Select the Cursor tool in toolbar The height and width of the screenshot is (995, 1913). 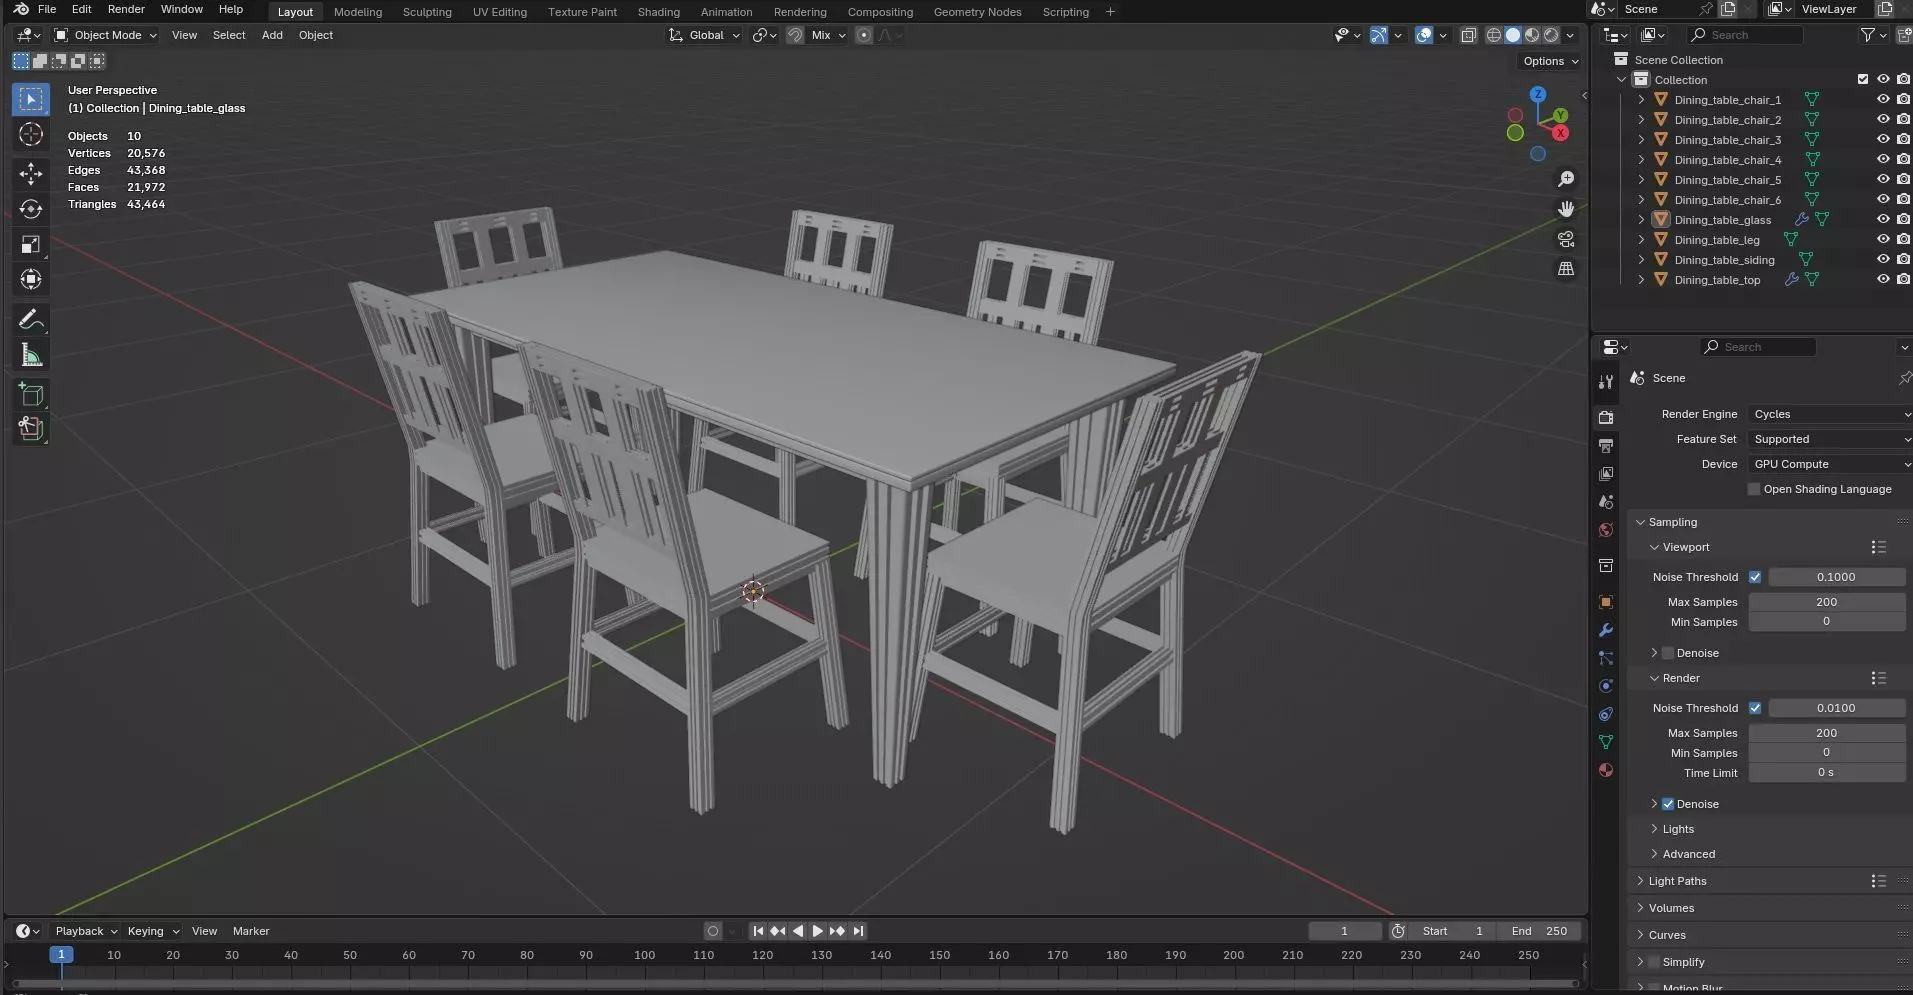pyautogui.click(x=31, y=134)
